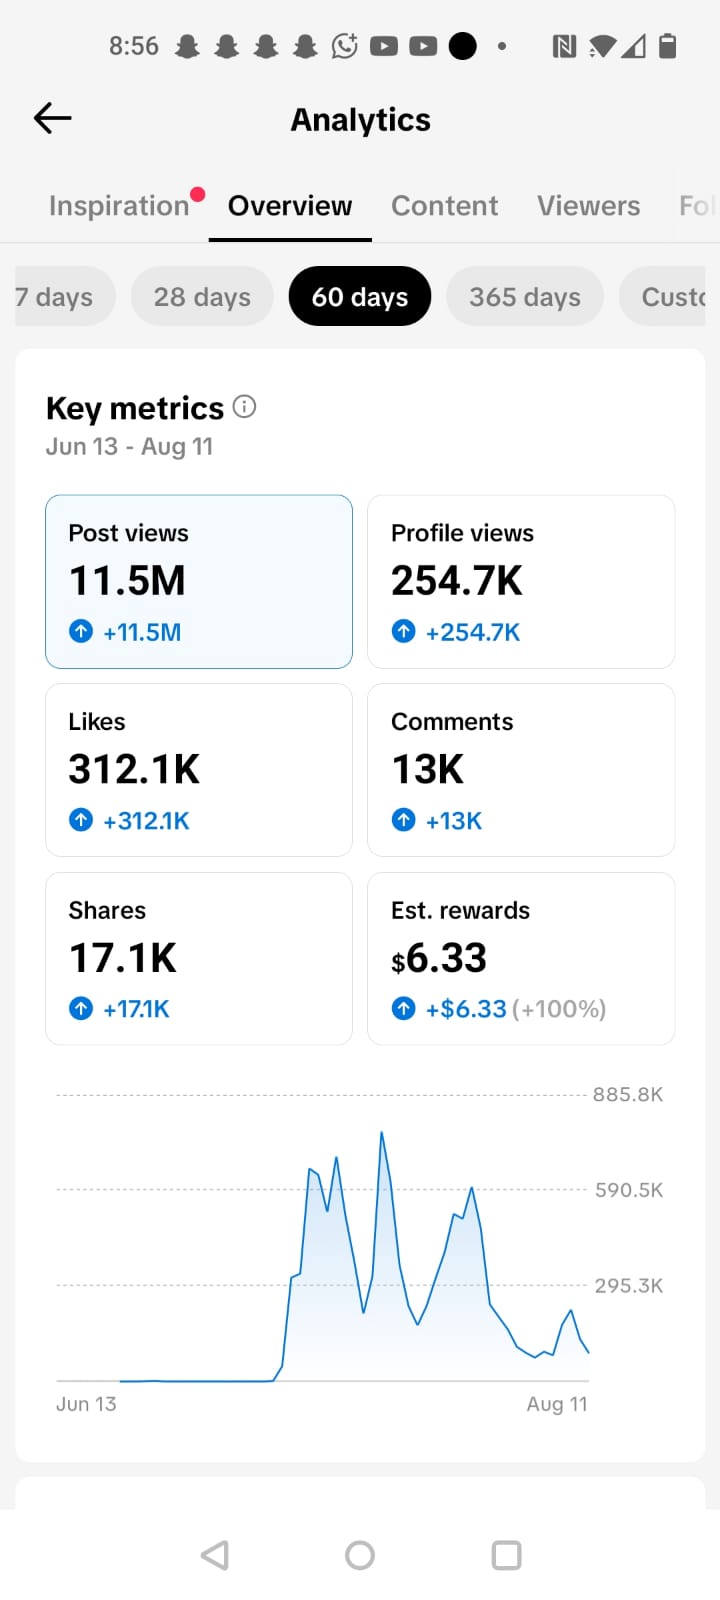Tap the battery status icon
Viewport: 720px width, 1600px height.
coord(668,45)
